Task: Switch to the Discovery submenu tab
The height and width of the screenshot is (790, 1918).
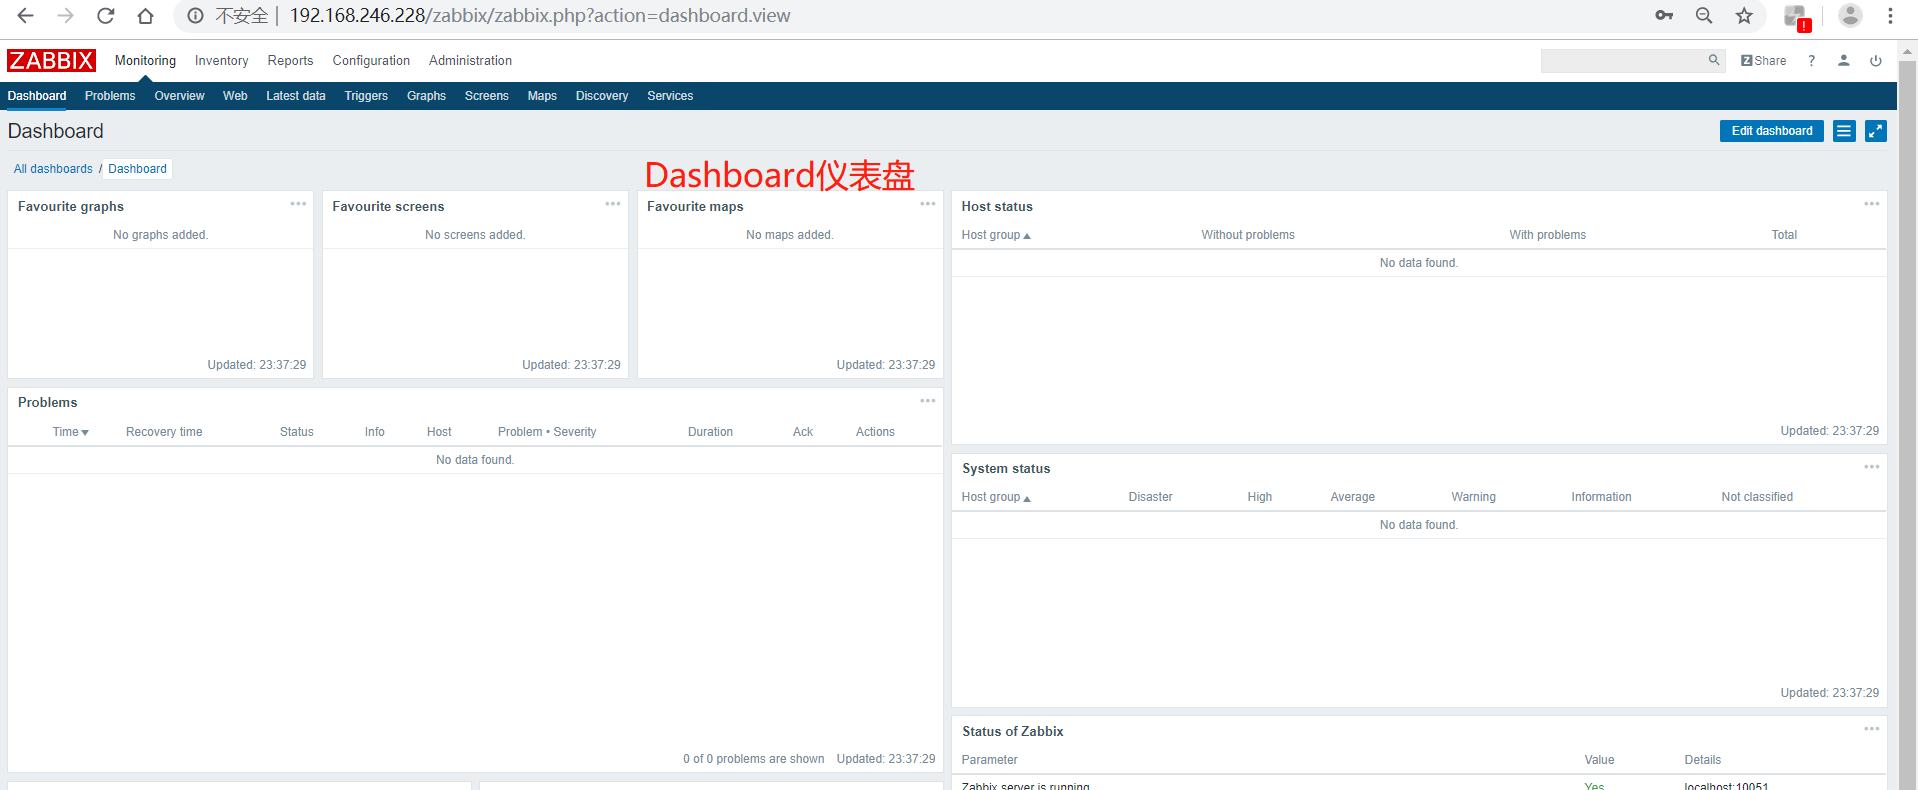Action: 602,96
